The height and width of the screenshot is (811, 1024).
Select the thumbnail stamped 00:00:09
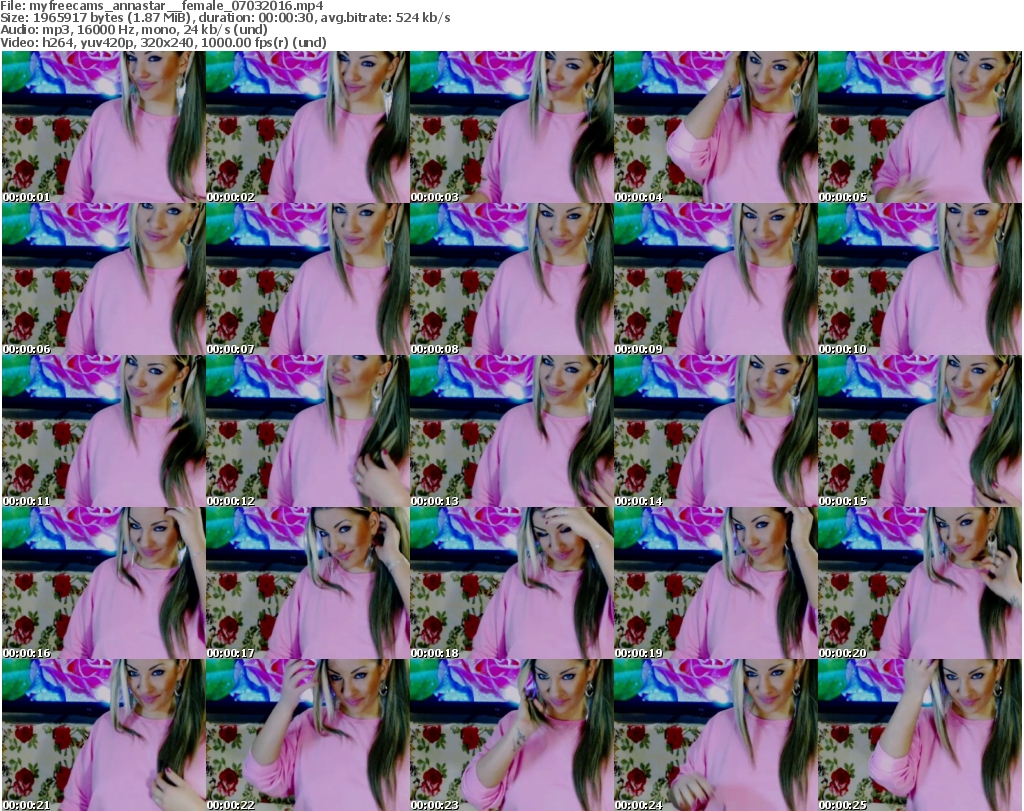click(716, 279)
